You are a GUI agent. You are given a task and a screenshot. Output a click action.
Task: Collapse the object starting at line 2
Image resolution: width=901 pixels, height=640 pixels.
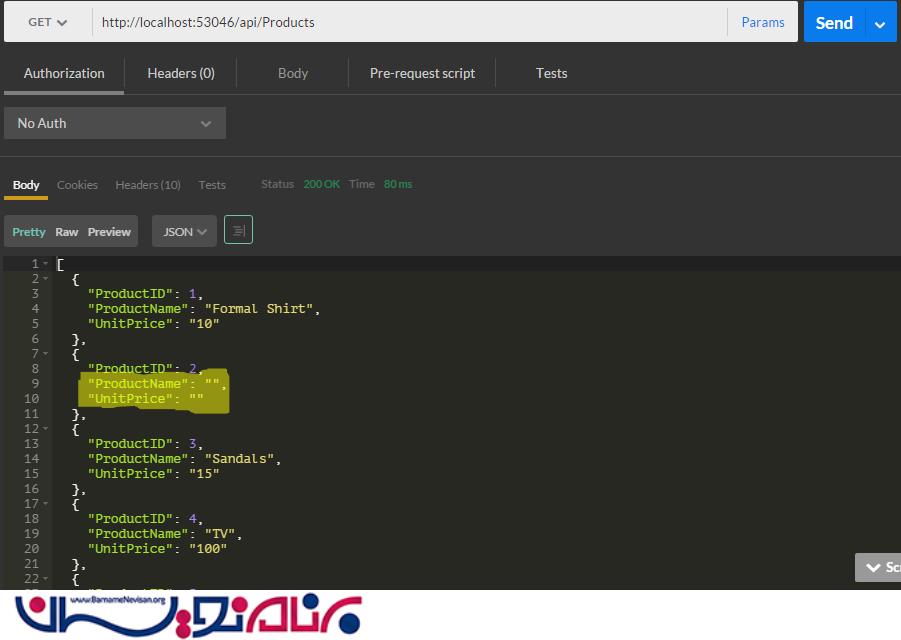click(45, 279)
